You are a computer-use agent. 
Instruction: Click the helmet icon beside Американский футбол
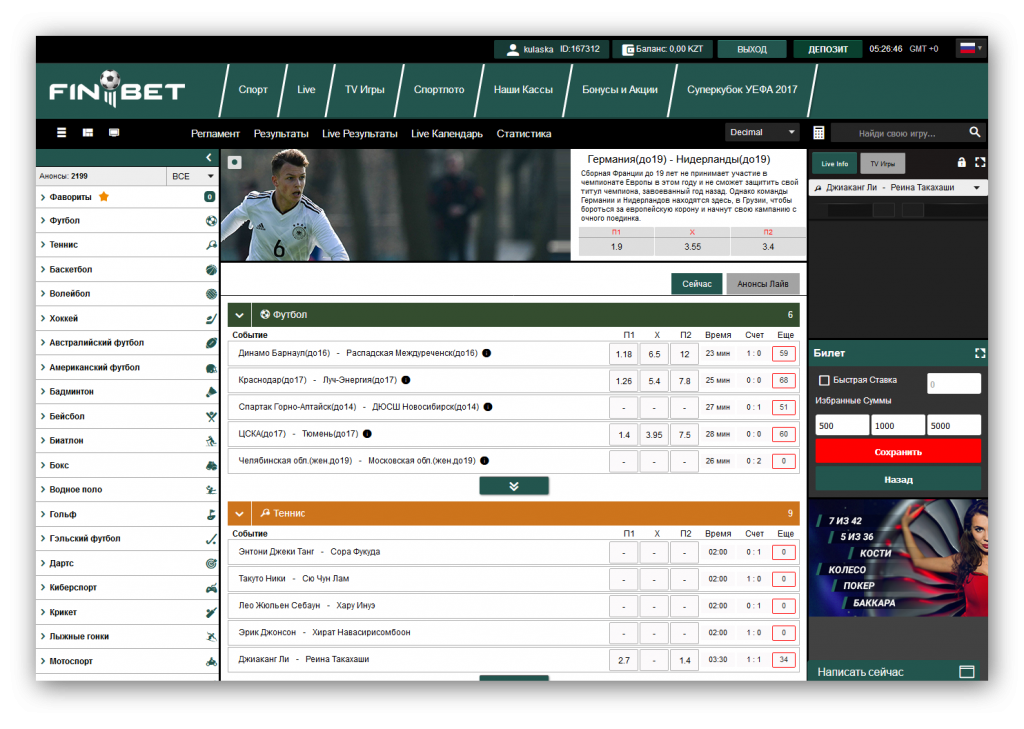211,368
